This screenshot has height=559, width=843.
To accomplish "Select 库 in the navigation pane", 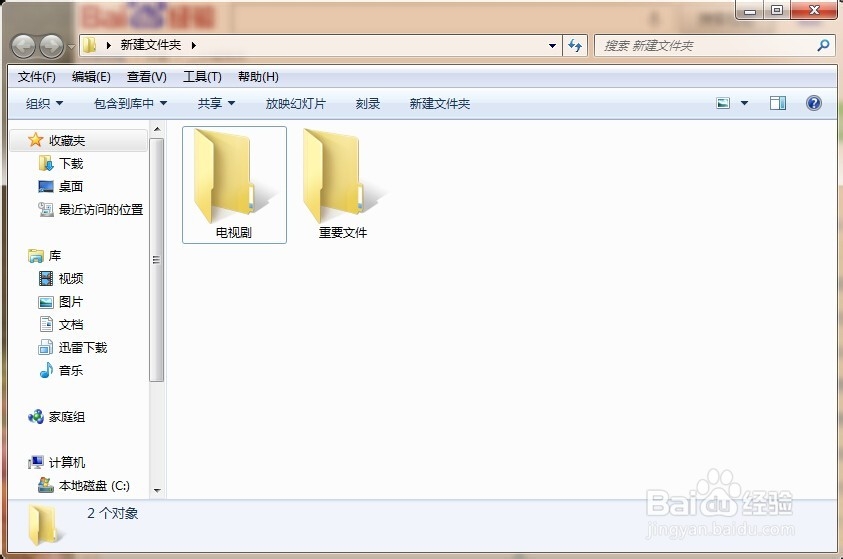I will tap(55, 256).
